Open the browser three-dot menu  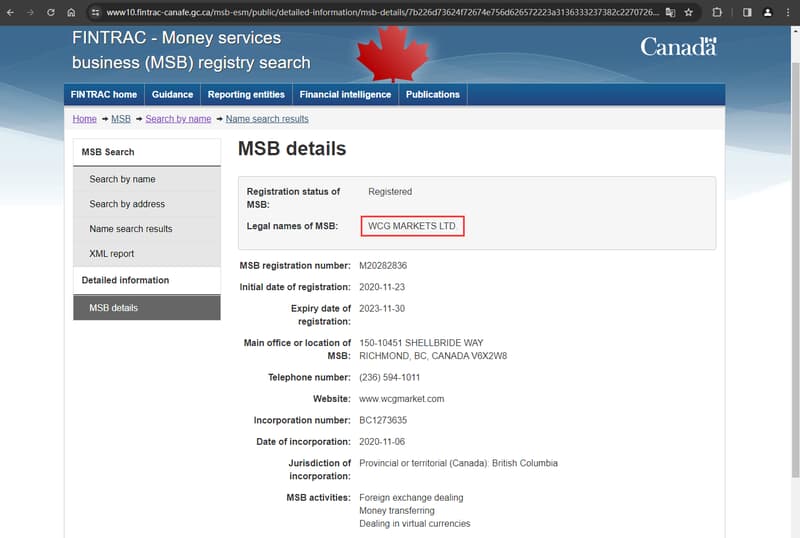(x=787, y=12)
